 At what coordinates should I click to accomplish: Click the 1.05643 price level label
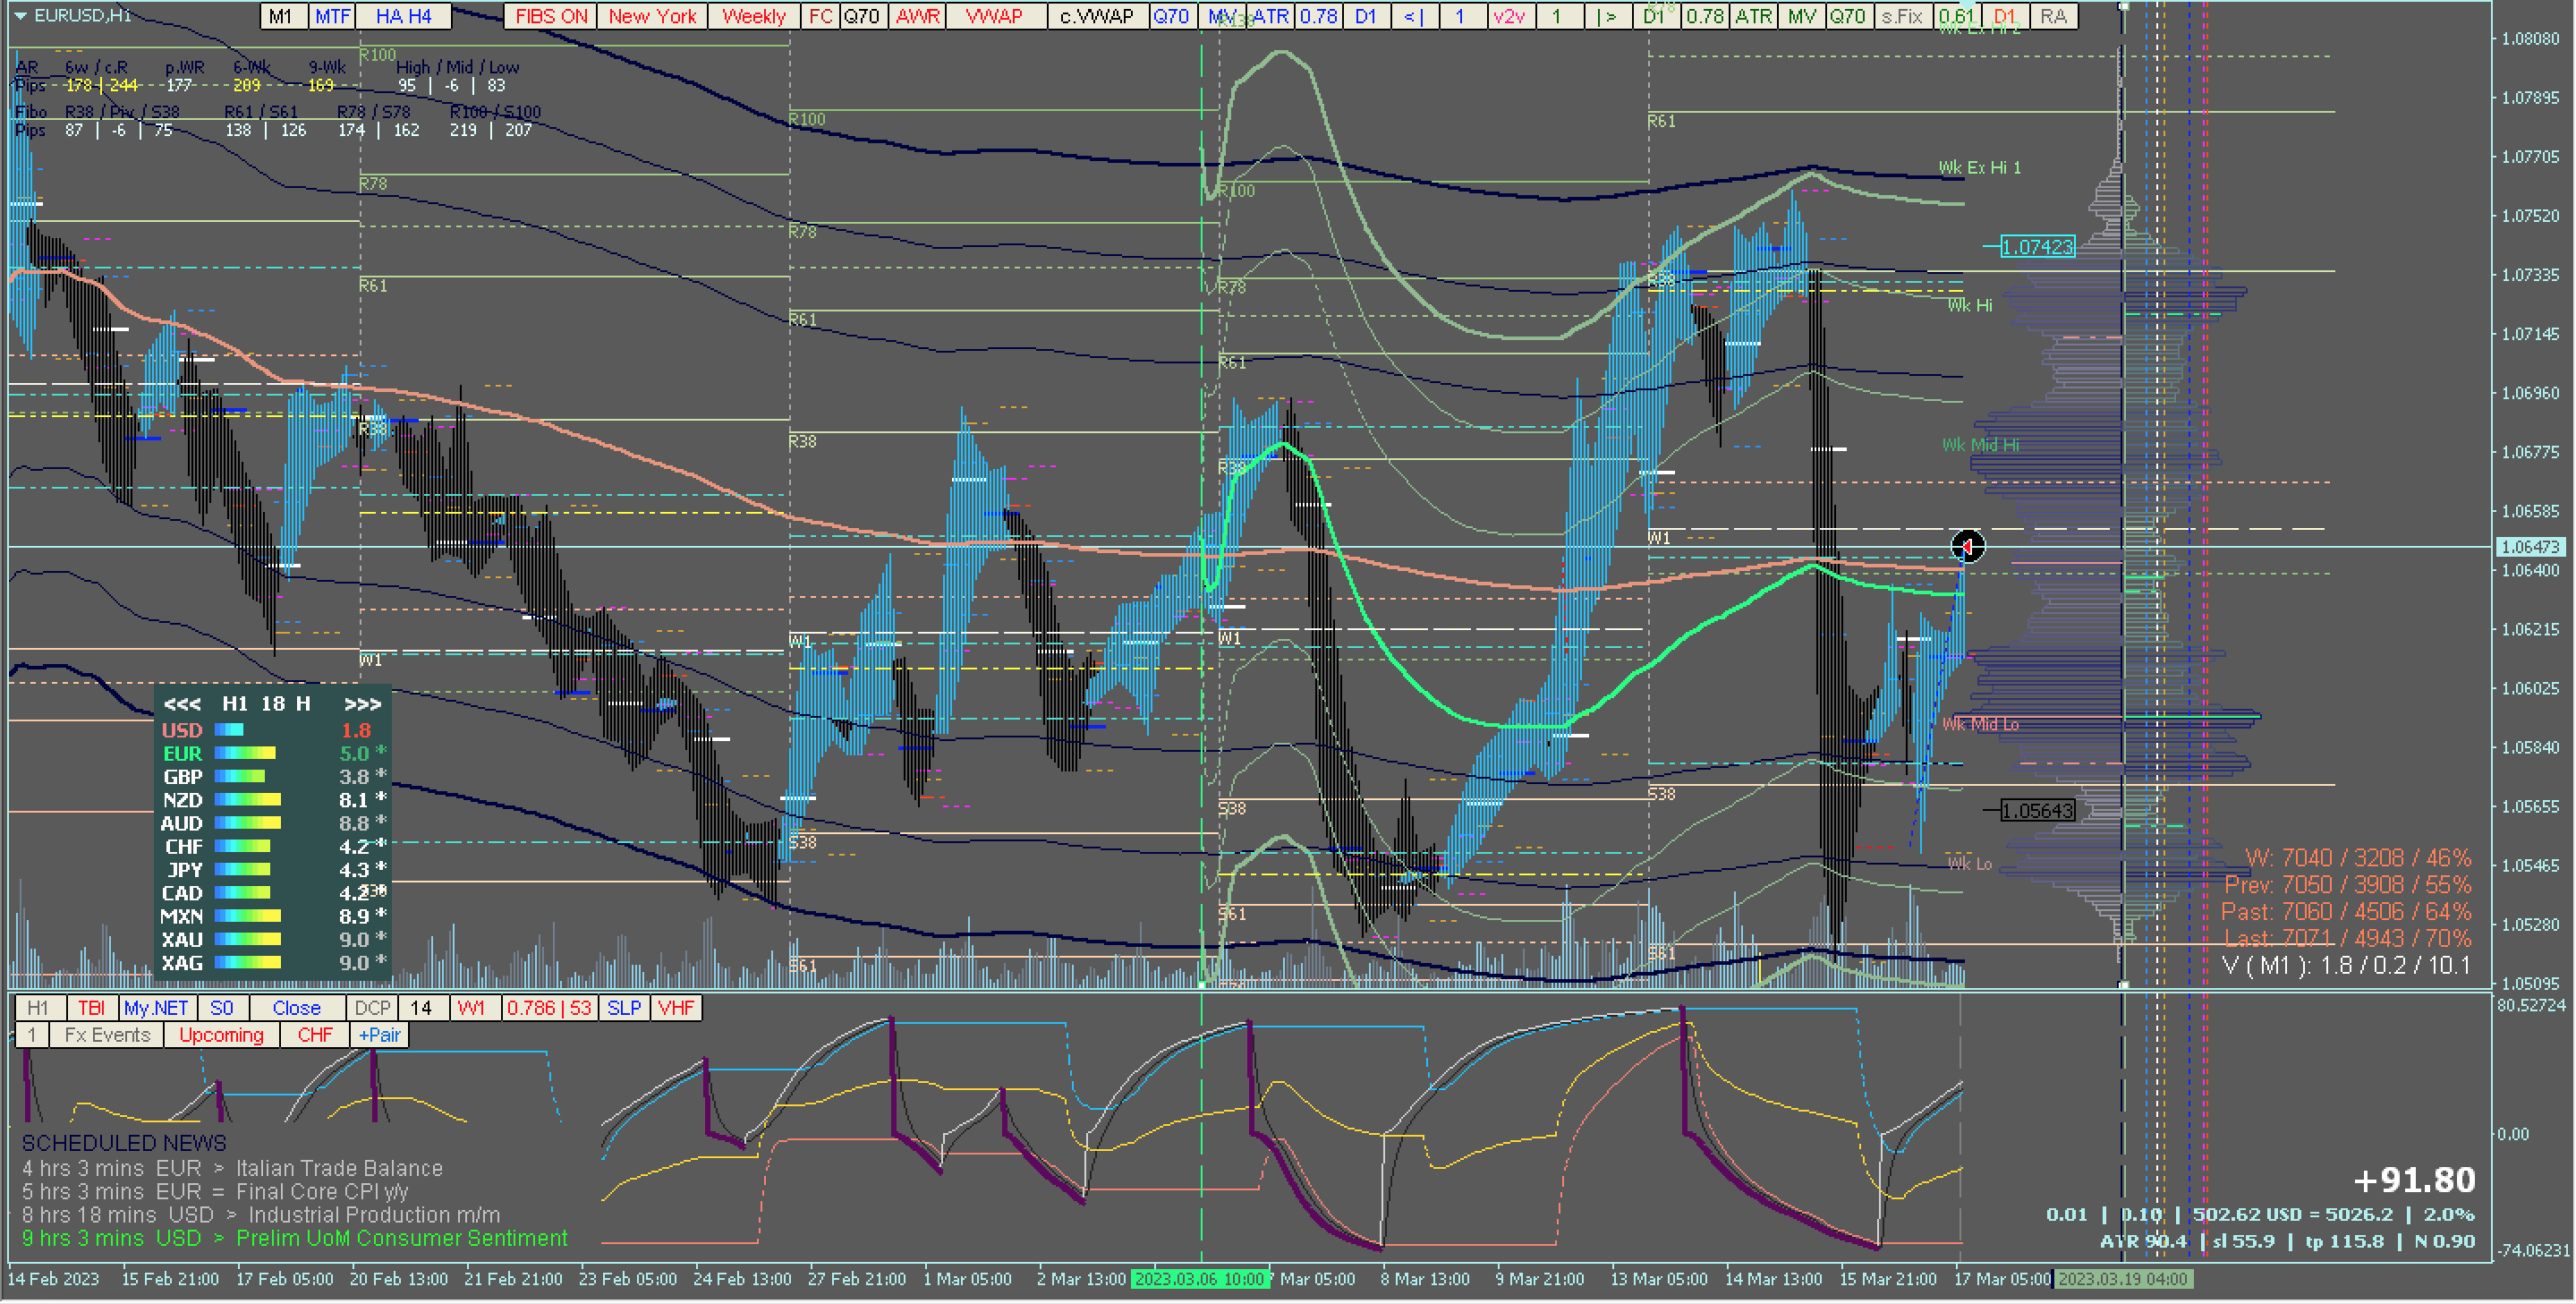coord(2037,811)
